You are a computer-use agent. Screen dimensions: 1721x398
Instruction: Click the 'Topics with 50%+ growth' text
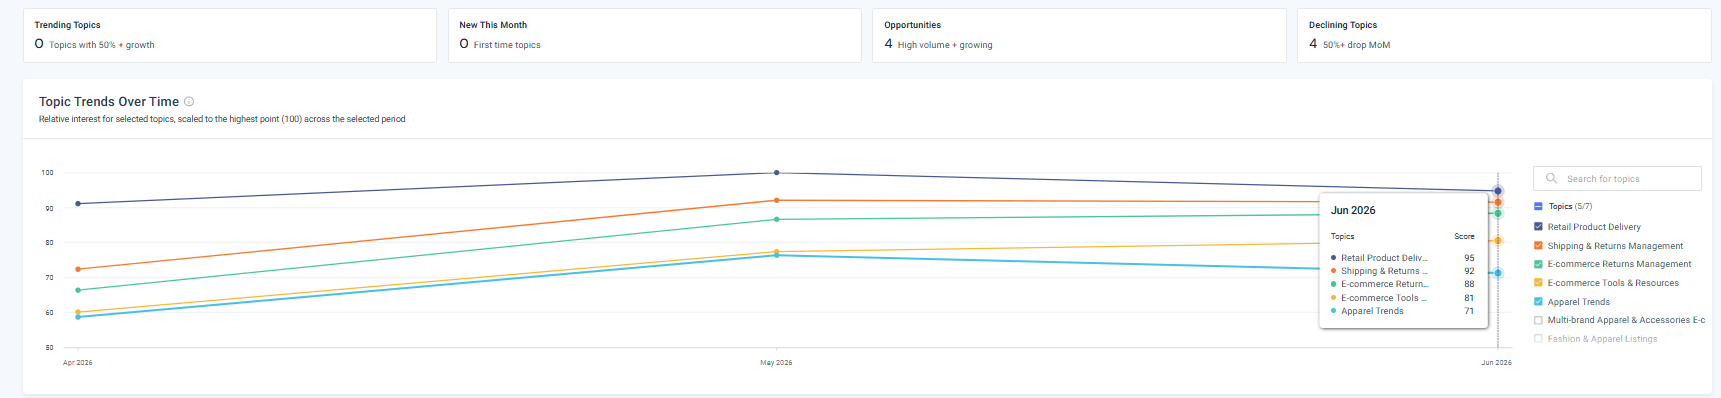102,45
